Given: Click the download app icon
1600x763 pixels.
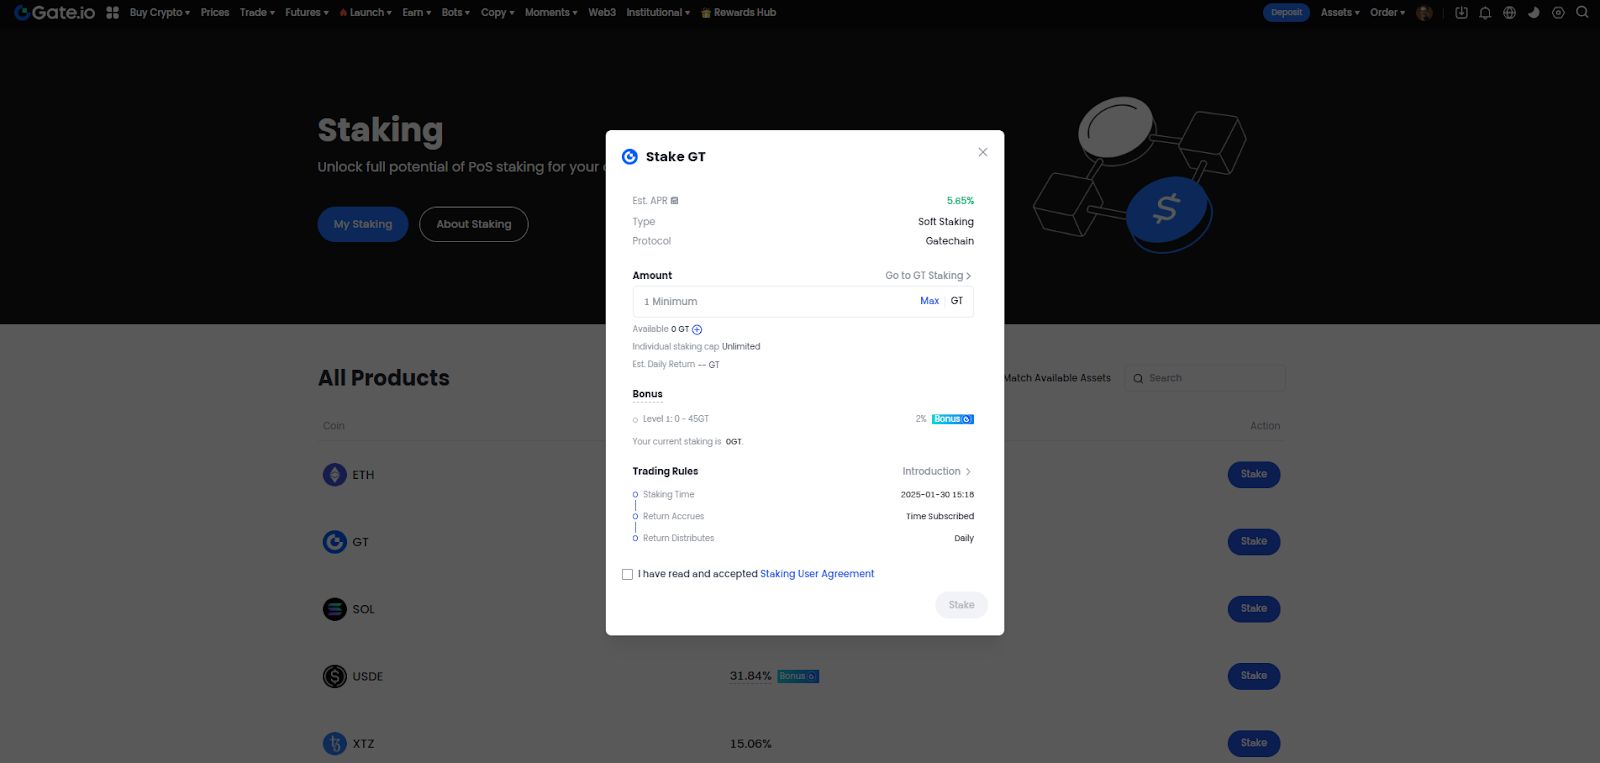Looking at the screenshot, I should click(x=1461, y=13).
